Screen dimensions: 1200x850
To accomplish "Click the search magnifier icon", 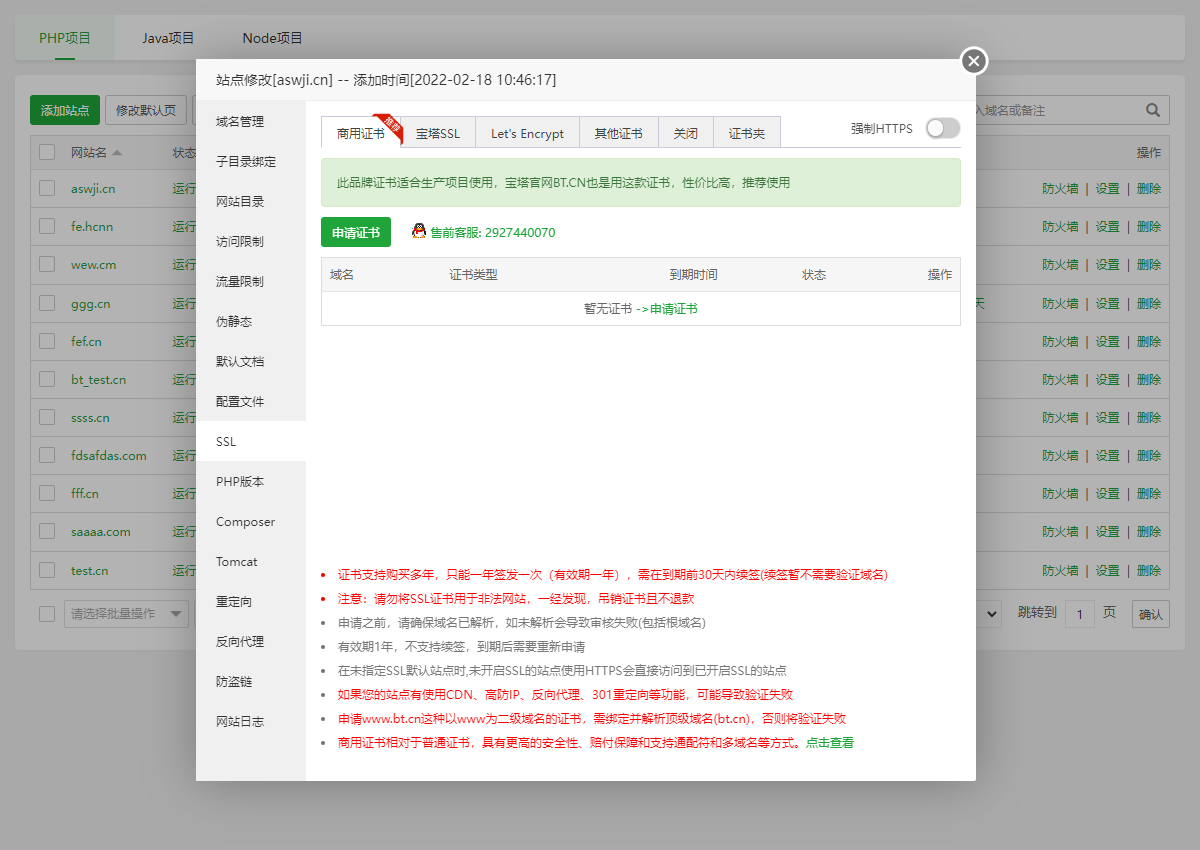I will coord(1152,110).
